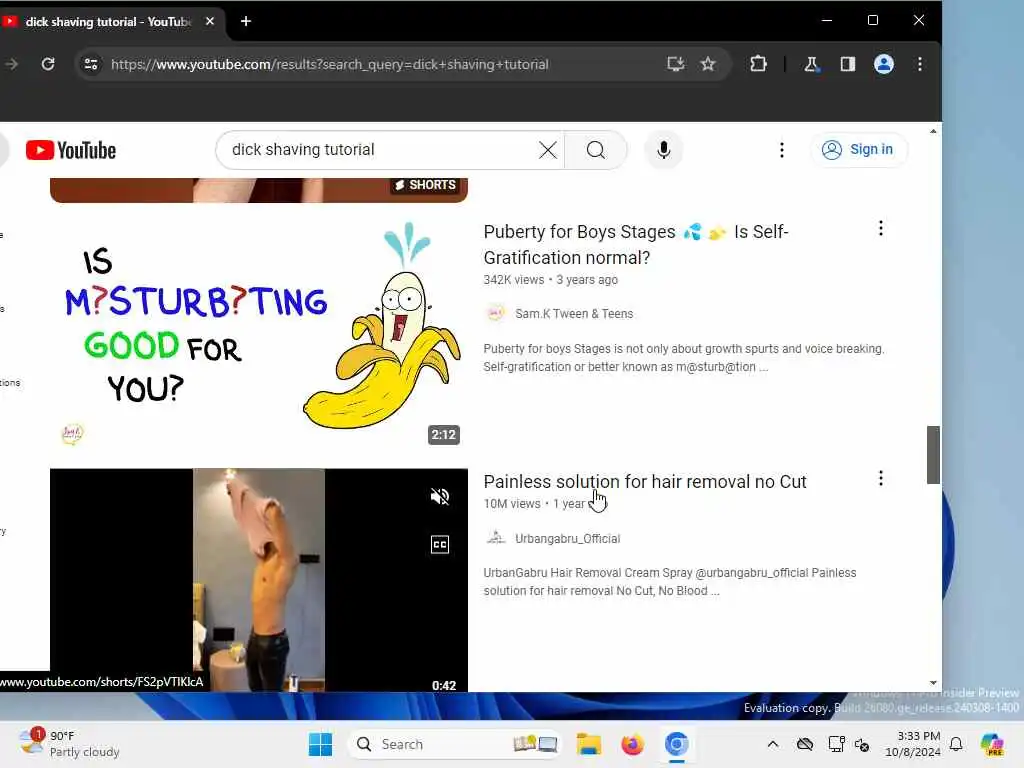Unmute the previewing shorts video
This screenshot has height=768, width=1024.
[x=440, y=497]
